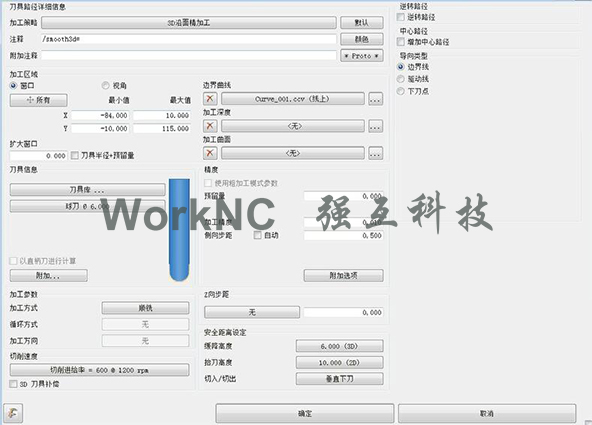The height and width of the screenshot is (425, 592).
Task: Click the empty 附加注释 input field
Action: click(189, 55)
